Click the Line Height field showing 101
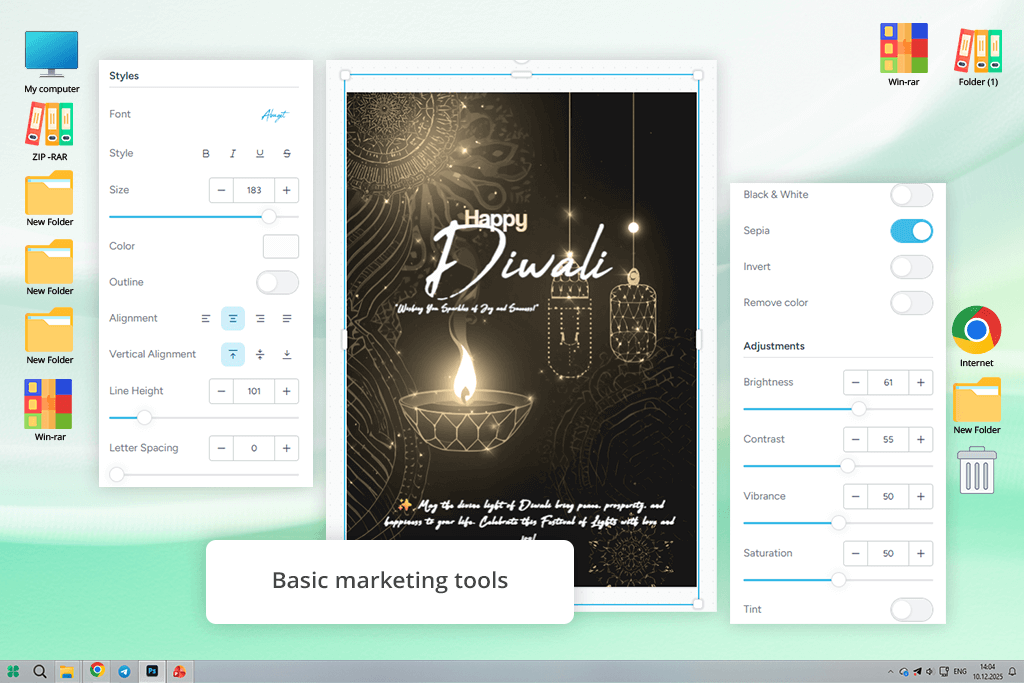 point(254,391)
